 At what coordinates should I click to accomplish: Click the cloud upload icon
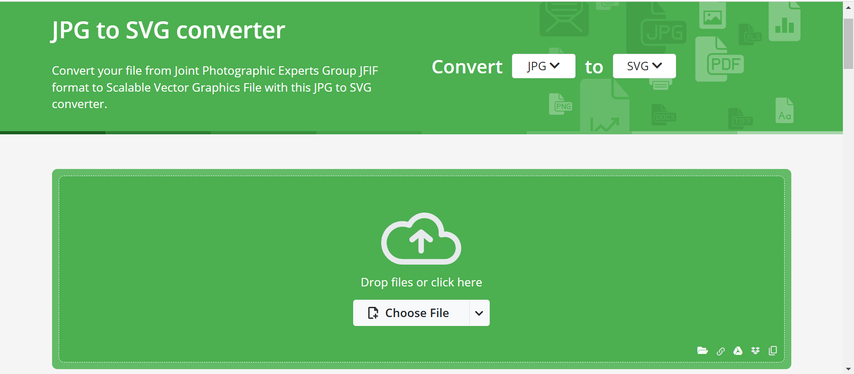[x=421, y=238]
